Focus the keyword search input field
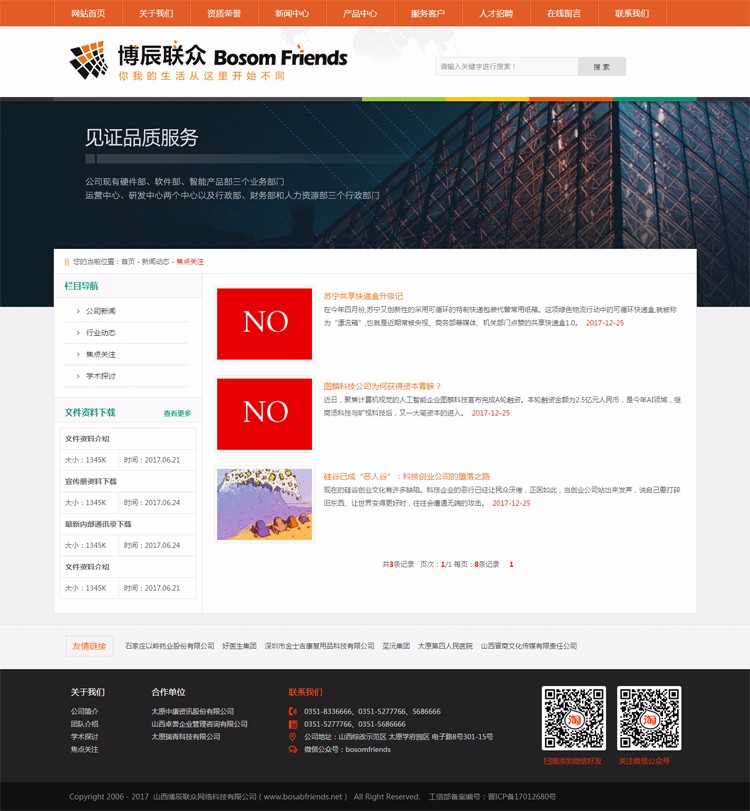750x811 pixels. coord(506,67)
